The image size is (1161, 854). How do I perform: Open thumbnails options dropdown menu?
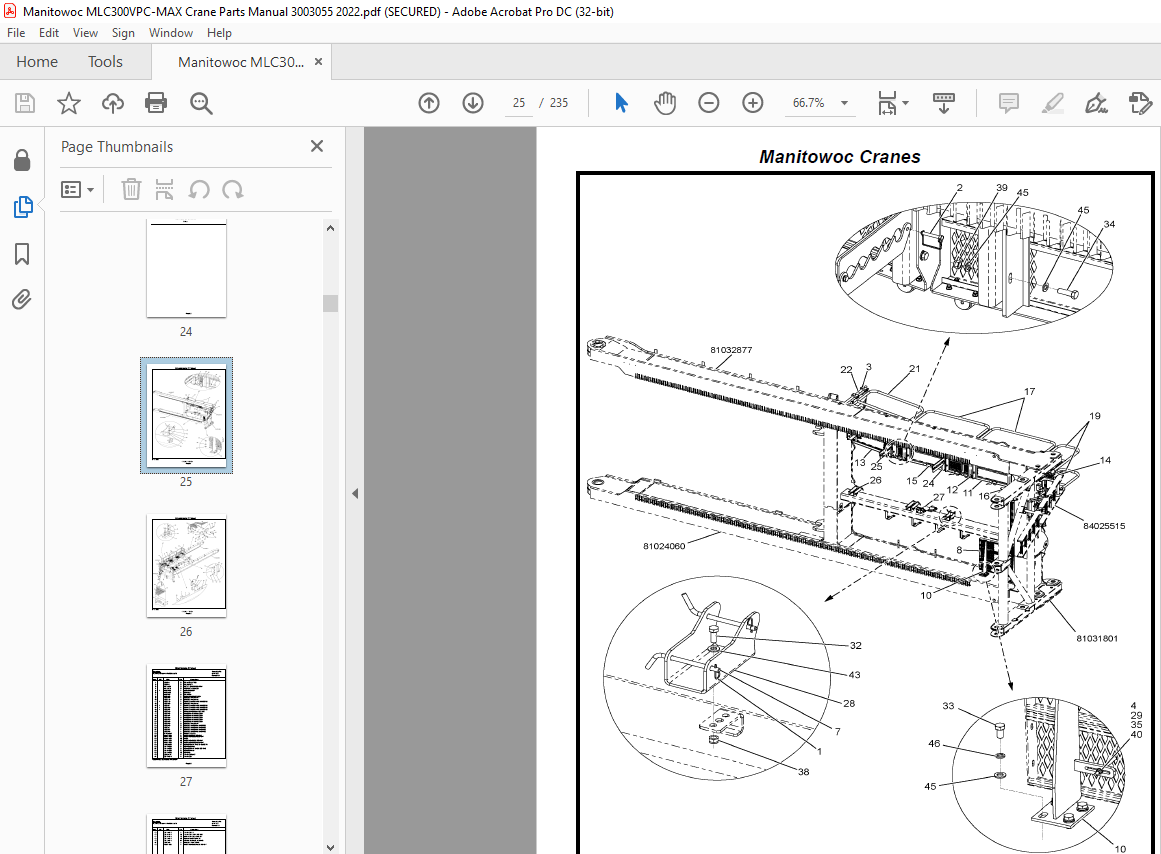coord(77,190)
